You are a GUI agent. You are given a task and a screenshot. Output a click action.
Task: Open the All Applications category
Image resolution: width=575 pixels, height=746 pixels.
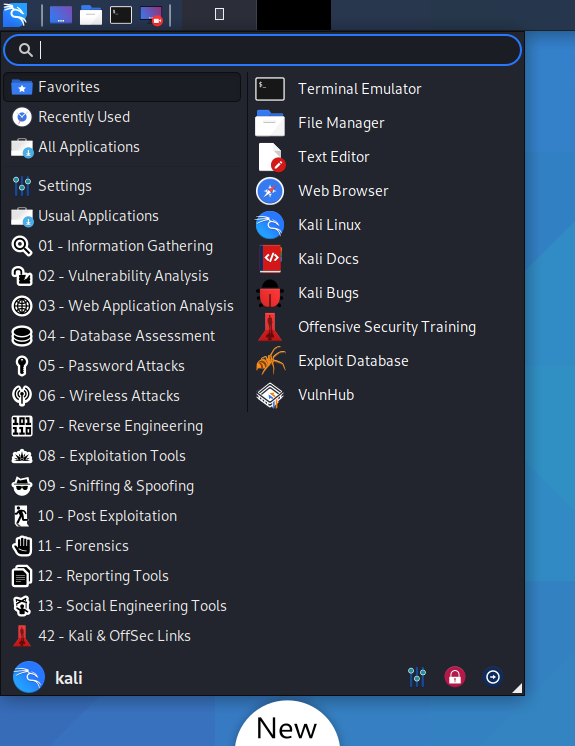(122, 147)
